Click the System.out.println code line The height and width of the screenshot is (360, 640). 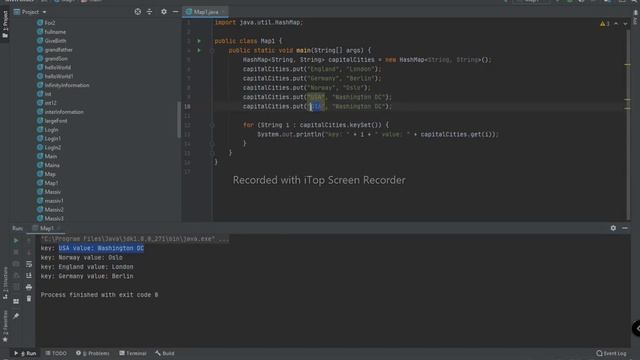(378, 134)
